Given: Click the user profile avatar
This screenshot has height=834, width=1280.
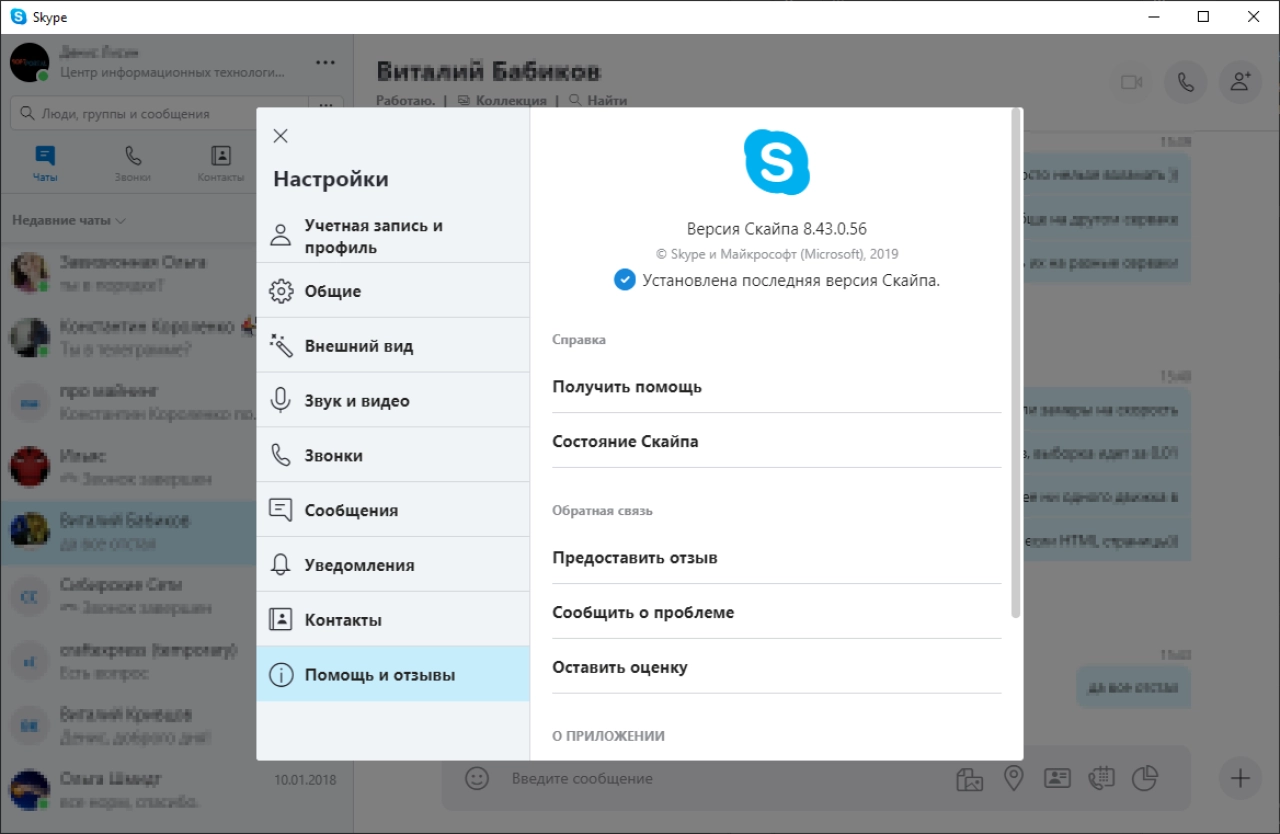Looking at the screenshot, I should 29,62.
